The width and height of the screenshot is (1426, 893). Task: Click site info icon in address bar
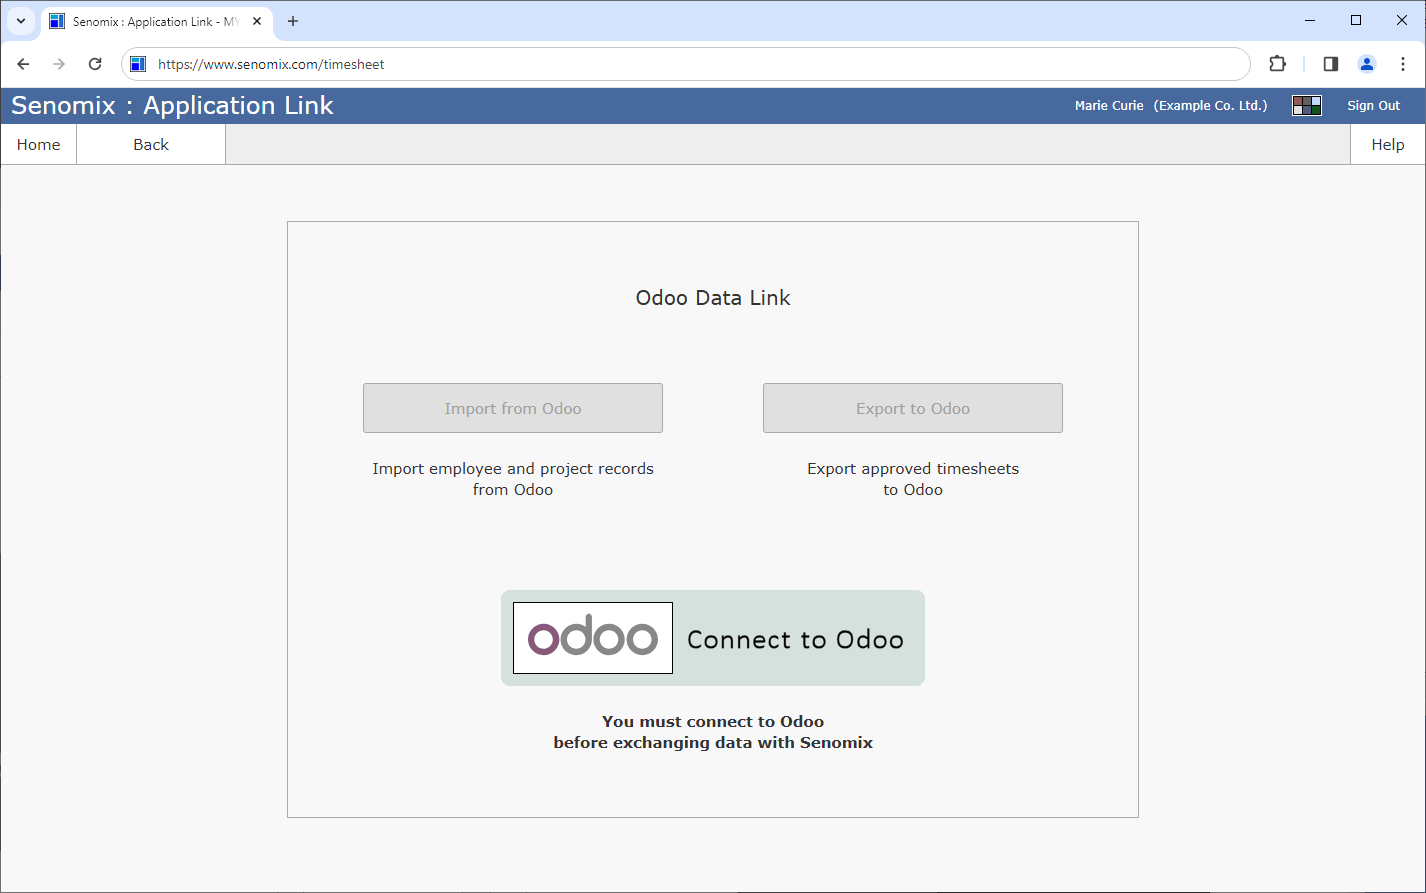[x=139, y=64]
